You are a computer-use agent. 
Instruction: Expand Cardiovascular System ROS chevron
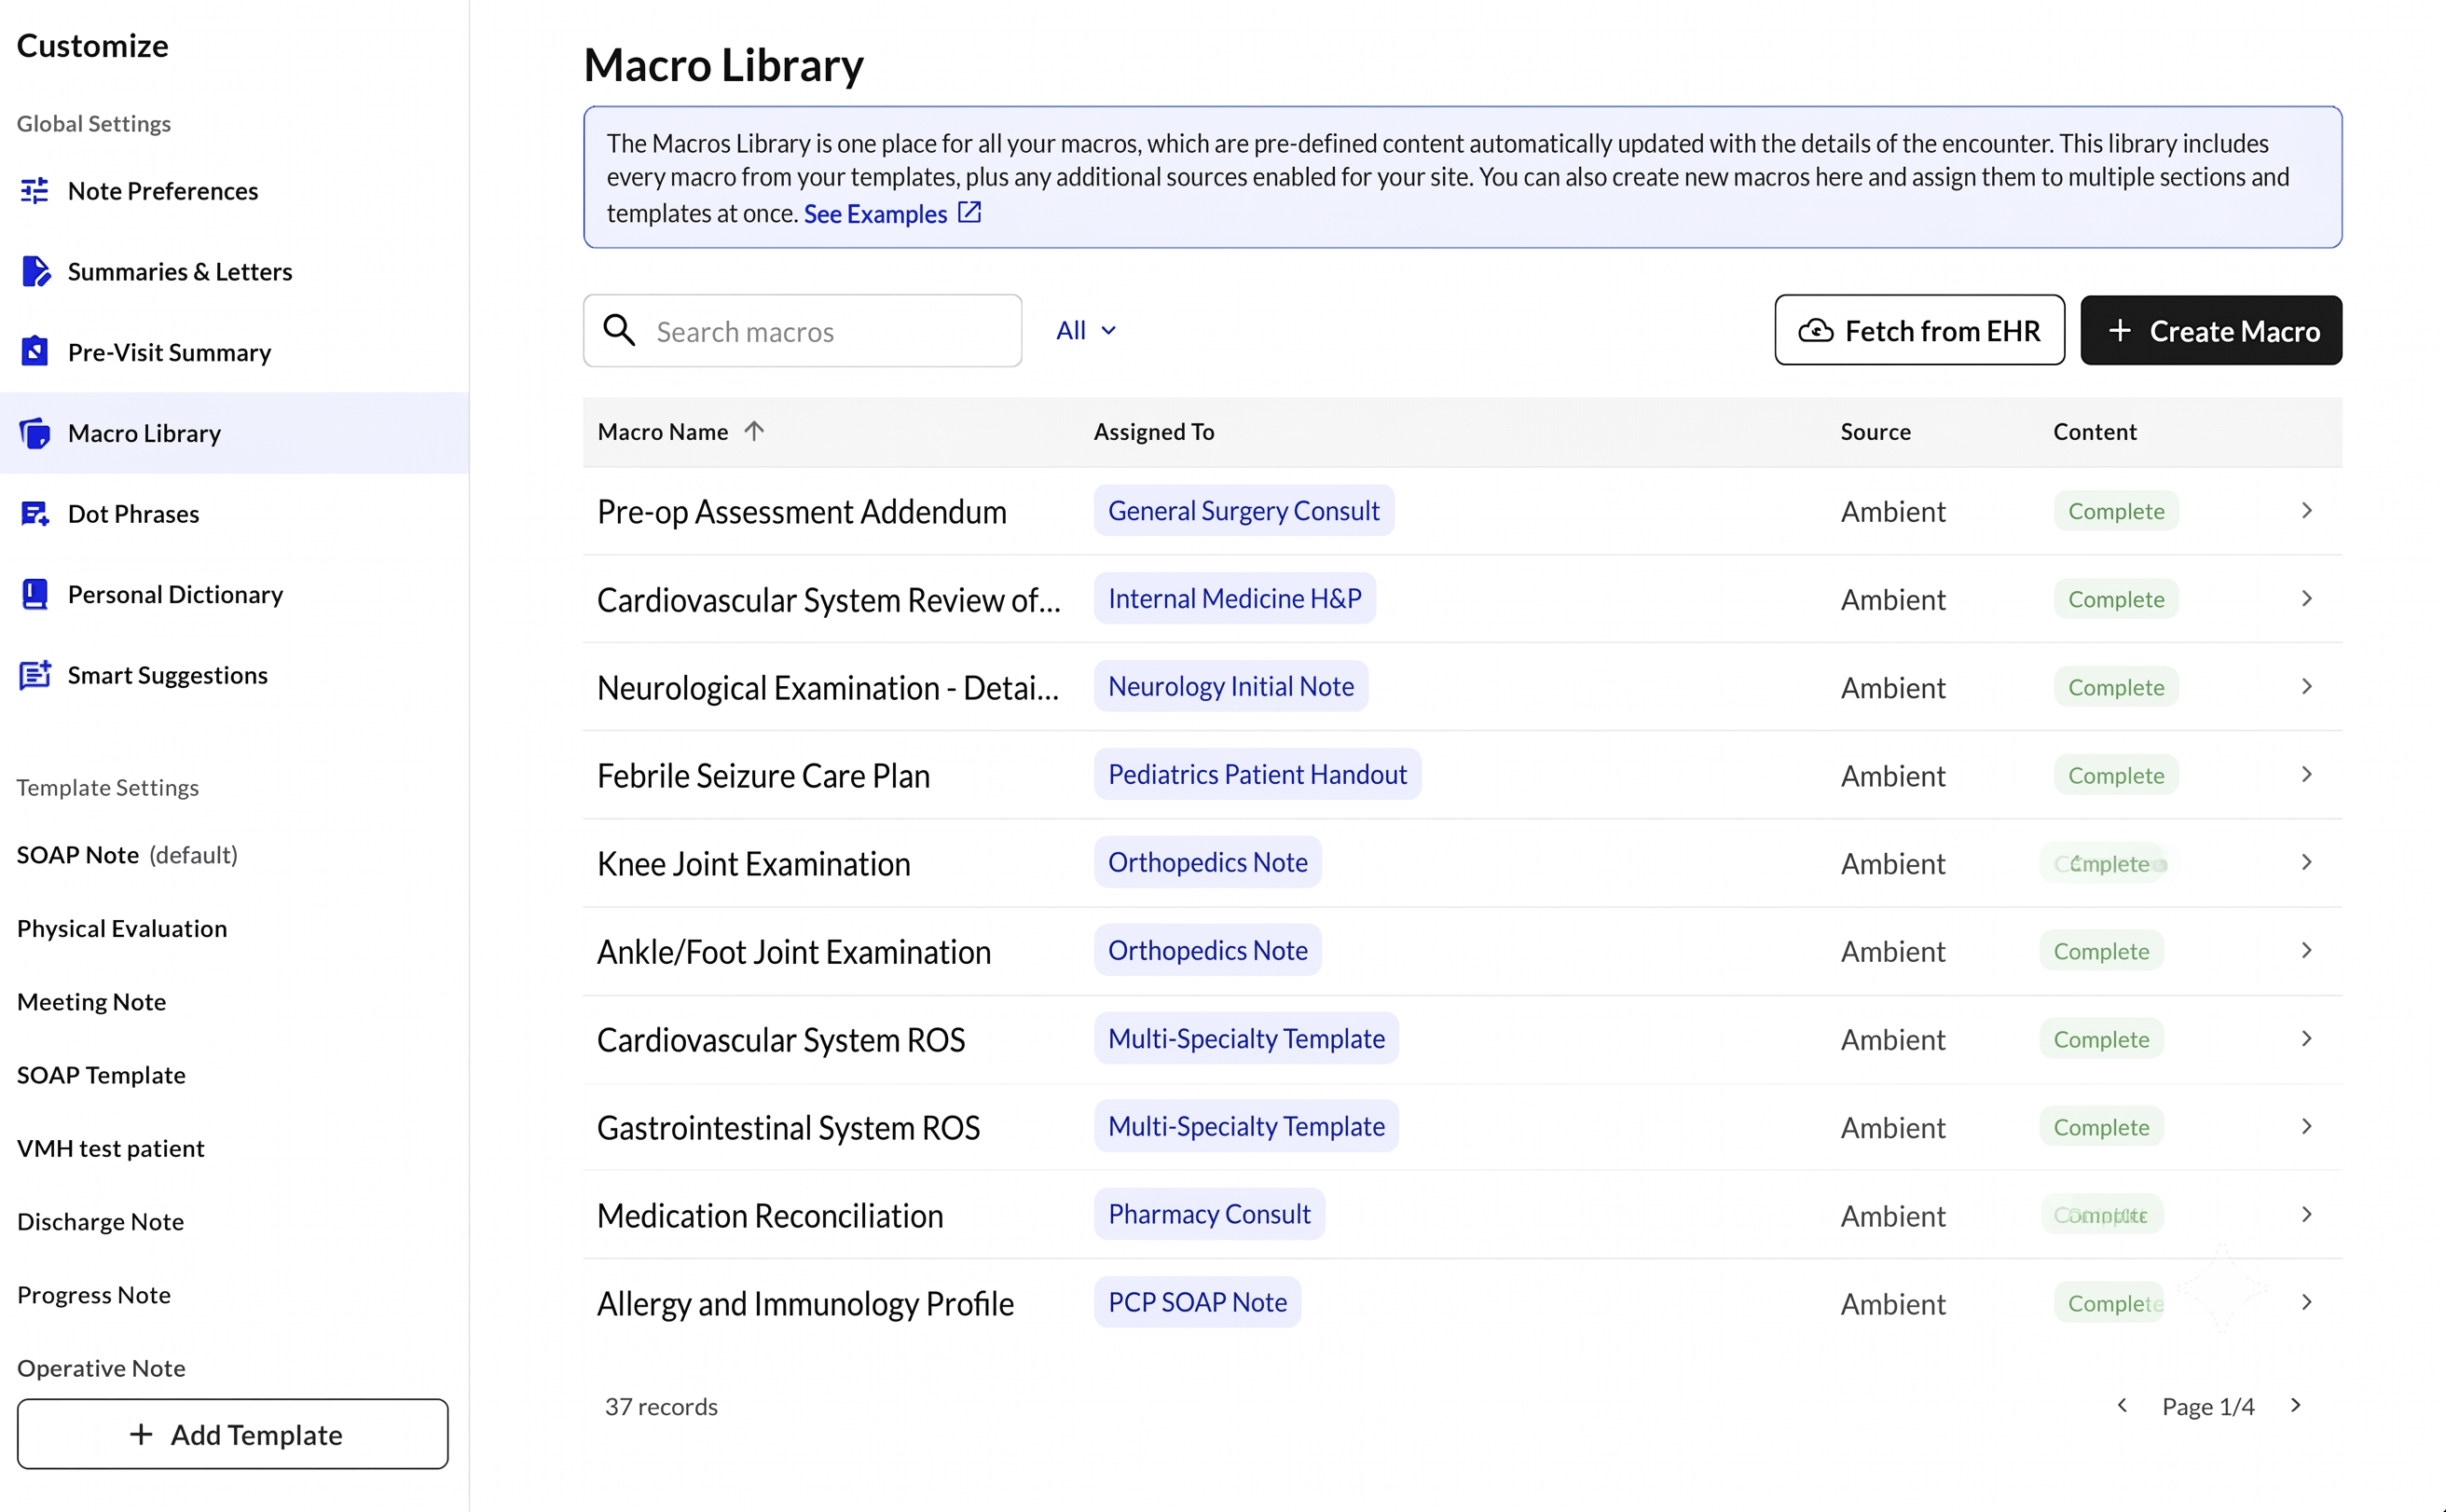[2307, 1039]
